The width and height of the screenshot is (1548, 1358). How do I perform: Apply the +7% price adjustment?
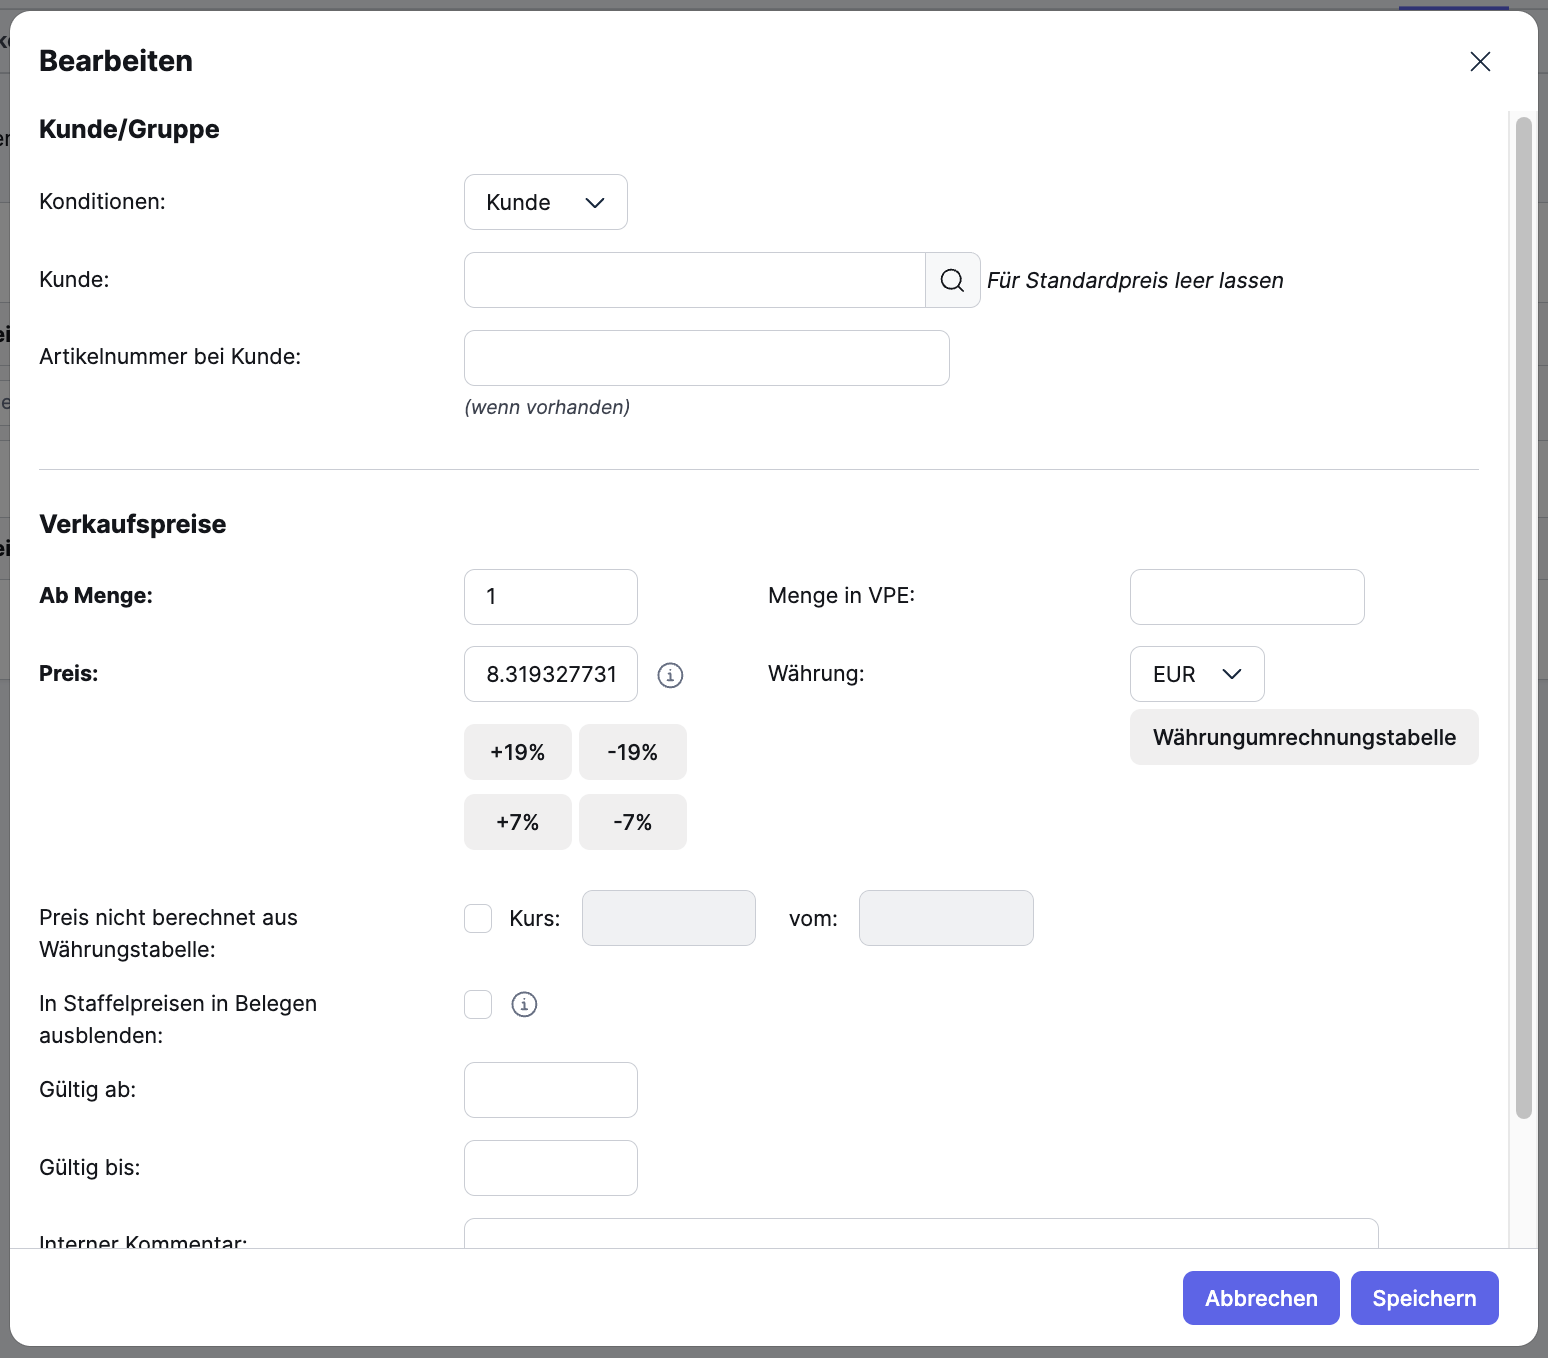(x=517, y=822)
